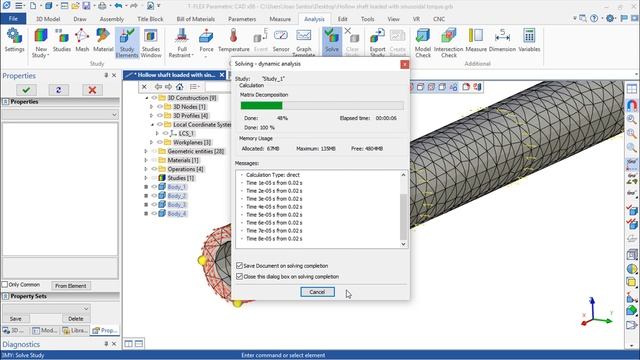640x360 pixels.
Task: Open the Material tool
Action: point(103,40)
